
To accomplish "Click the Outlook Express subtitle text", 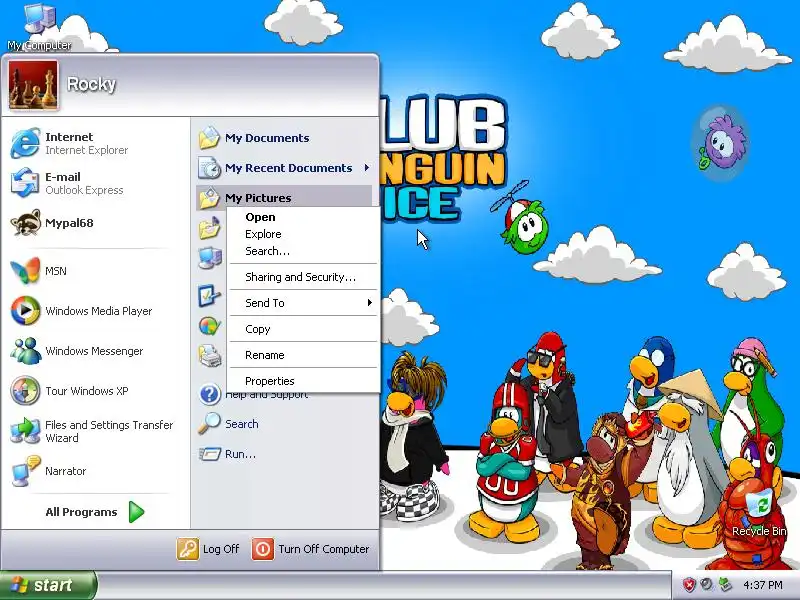I will click(x=84, y=190).
